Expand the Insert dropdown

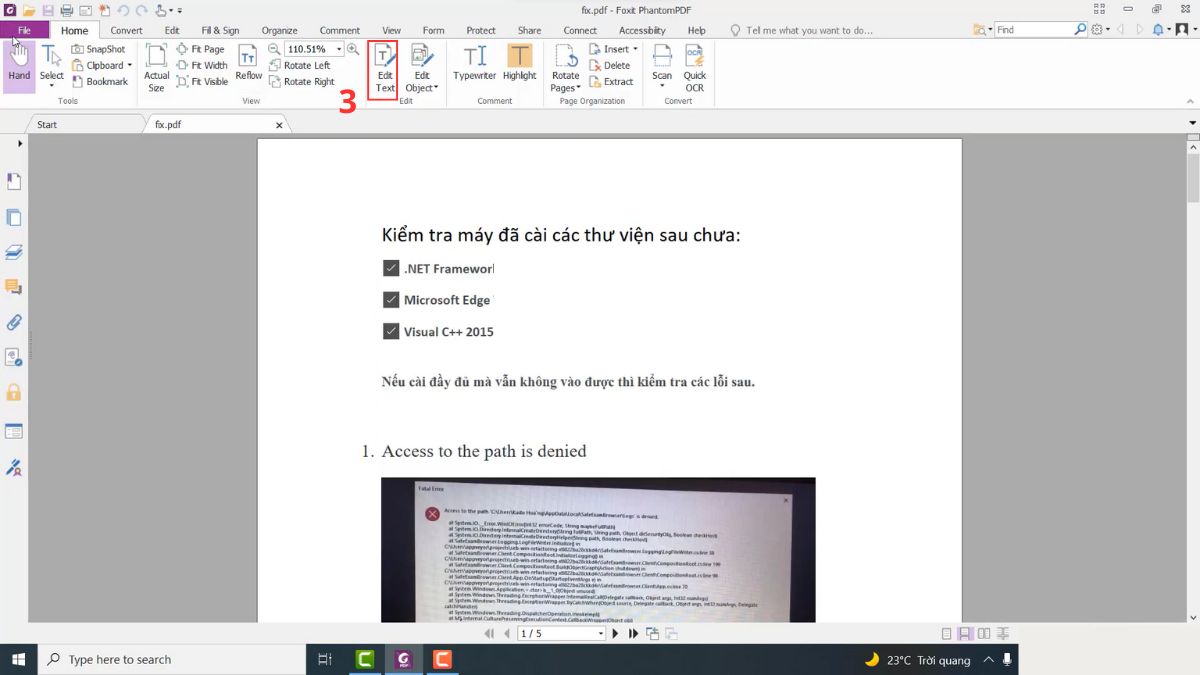[636, 49]
